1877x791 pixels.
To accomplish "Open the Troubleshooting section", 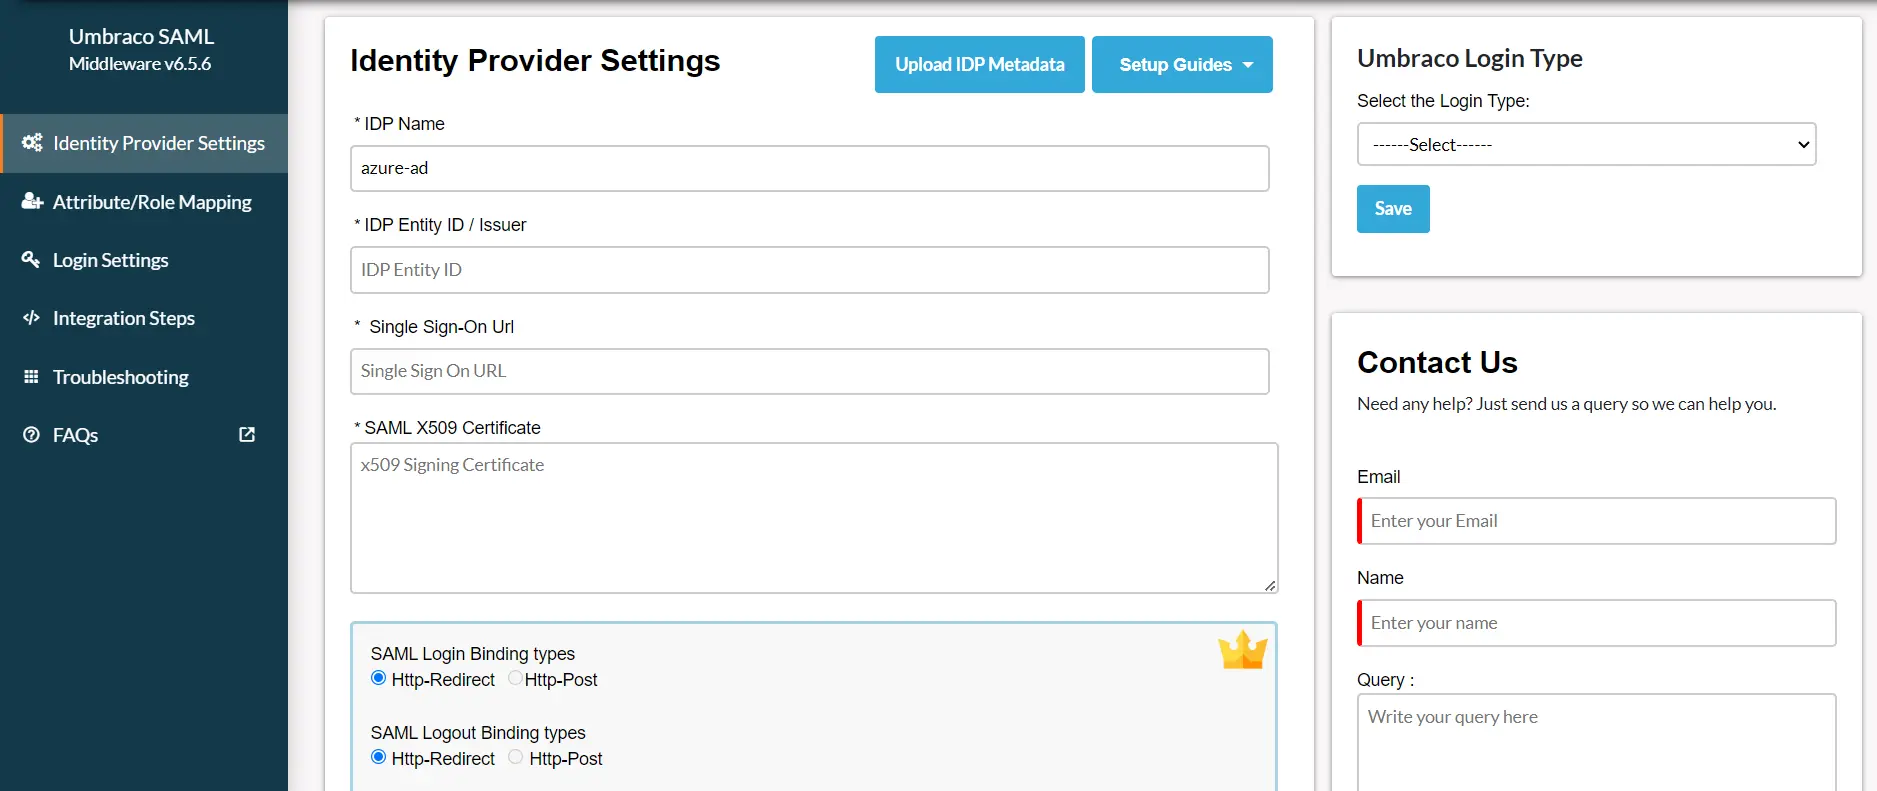I will click(x=144, y=377).
